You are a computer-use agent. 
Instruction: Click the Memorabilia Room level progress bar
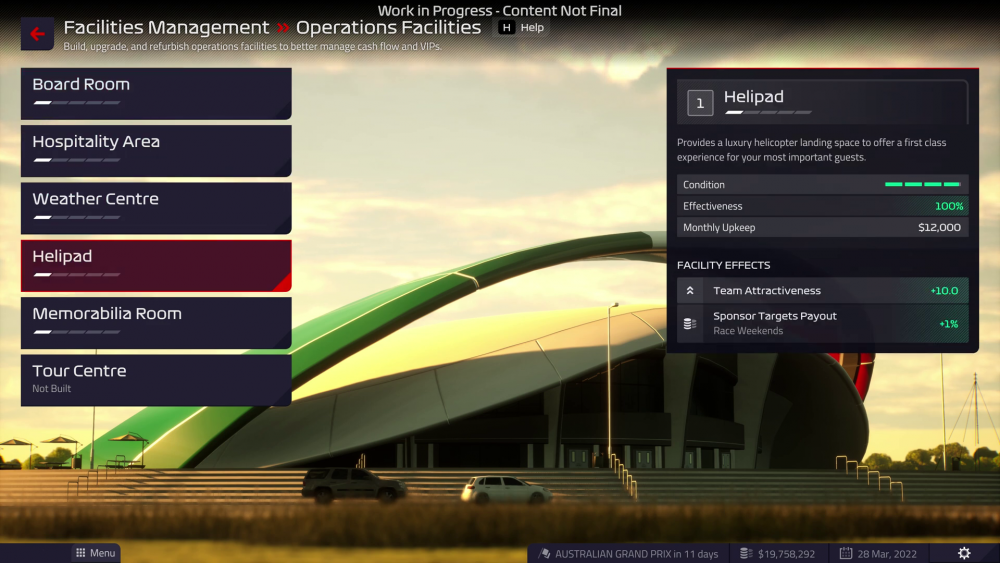[x=77, y=332]
